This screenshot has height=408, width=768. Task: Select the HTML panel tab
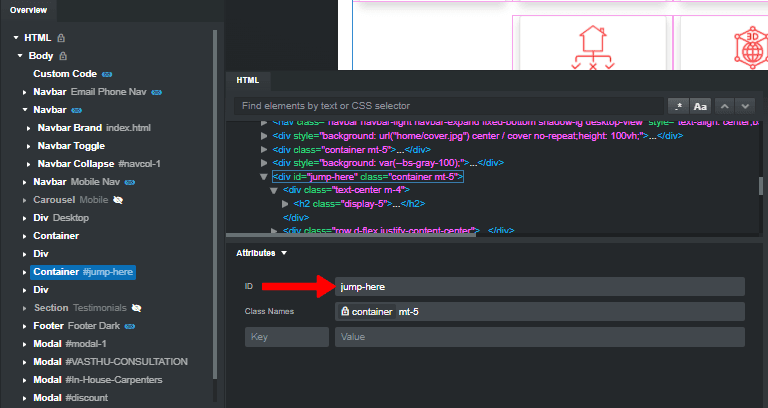[x=247, y=80]
